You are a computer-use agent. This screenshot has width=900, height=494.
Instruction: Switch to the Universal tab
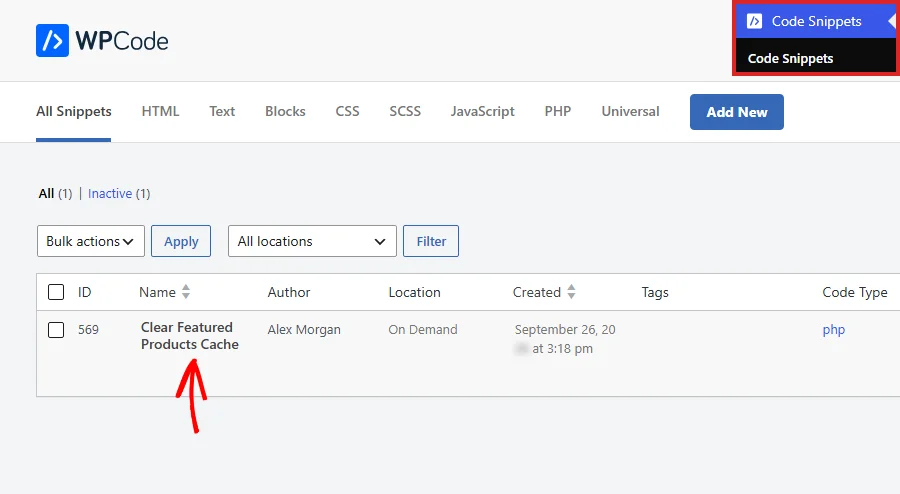click(630, 111)
